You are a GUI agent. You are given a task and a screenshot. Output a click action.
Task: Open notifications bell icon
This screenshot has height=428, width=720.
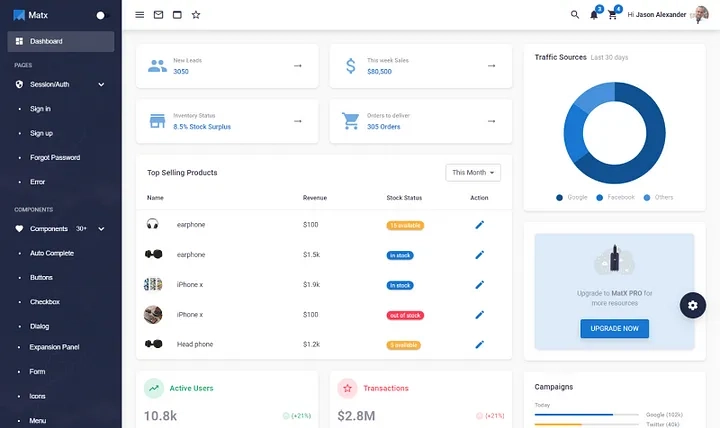click(594, 15)
